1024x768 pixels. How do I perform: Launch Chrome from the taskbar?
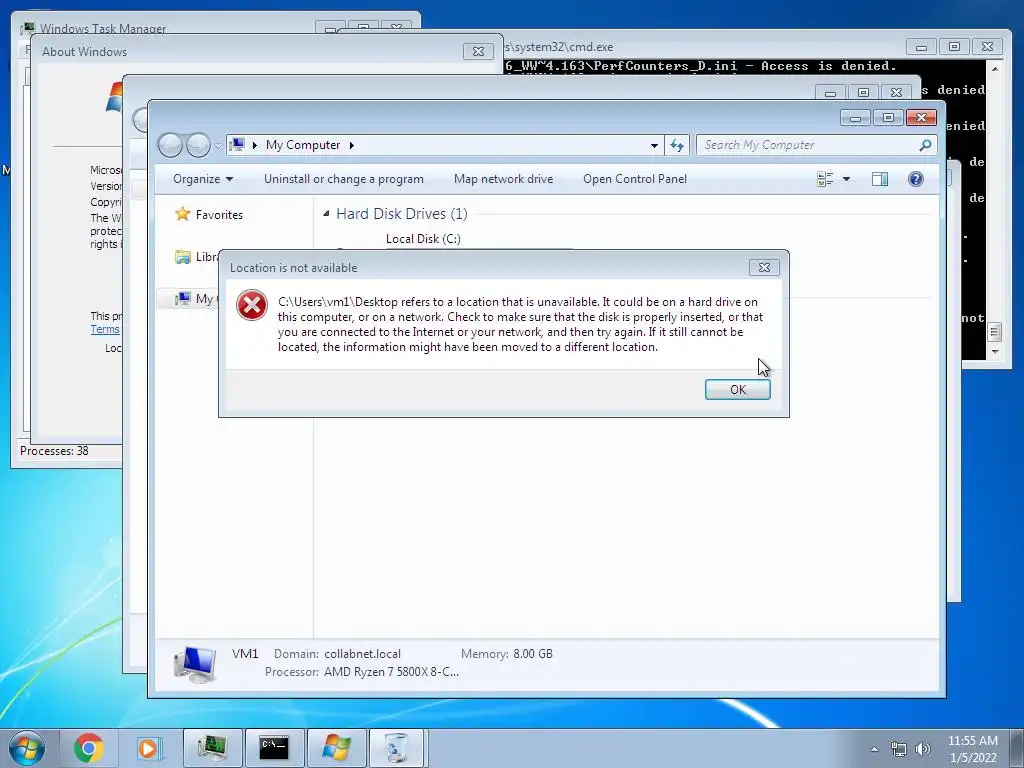pyautogui.click(x=89, y=748)
